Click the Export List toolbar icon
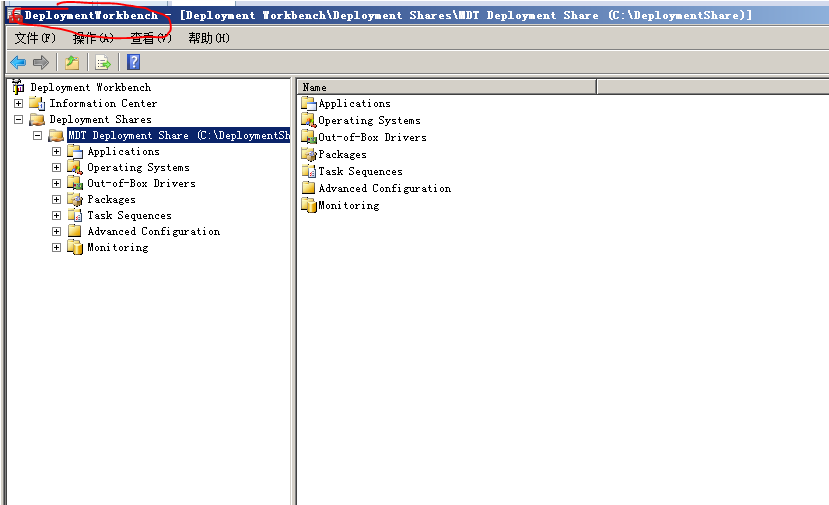This screenshot has height=505, width=829. pyautogui.click(x=103, y=62)
